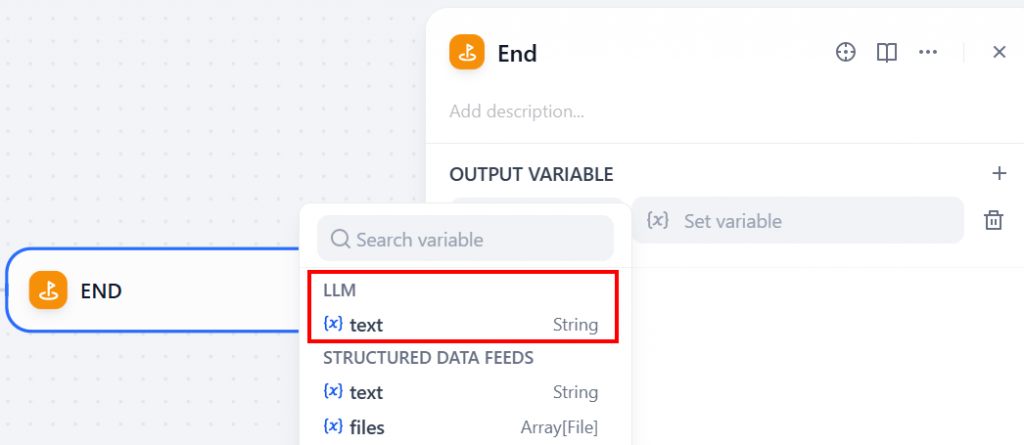Add a new output variable with plus
1024x445 pixels.
tap(998, 174)
